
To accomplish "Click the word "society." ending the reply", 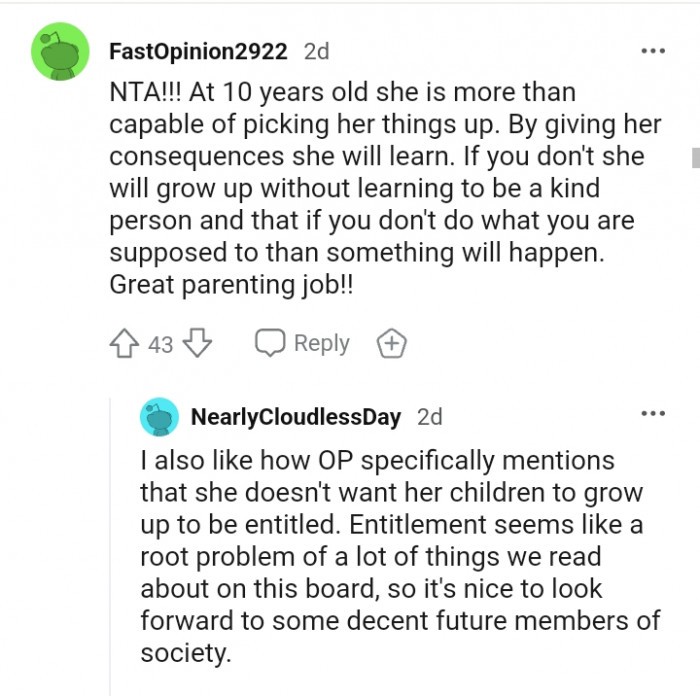I will pyautogui.click(x=185, y=652).
